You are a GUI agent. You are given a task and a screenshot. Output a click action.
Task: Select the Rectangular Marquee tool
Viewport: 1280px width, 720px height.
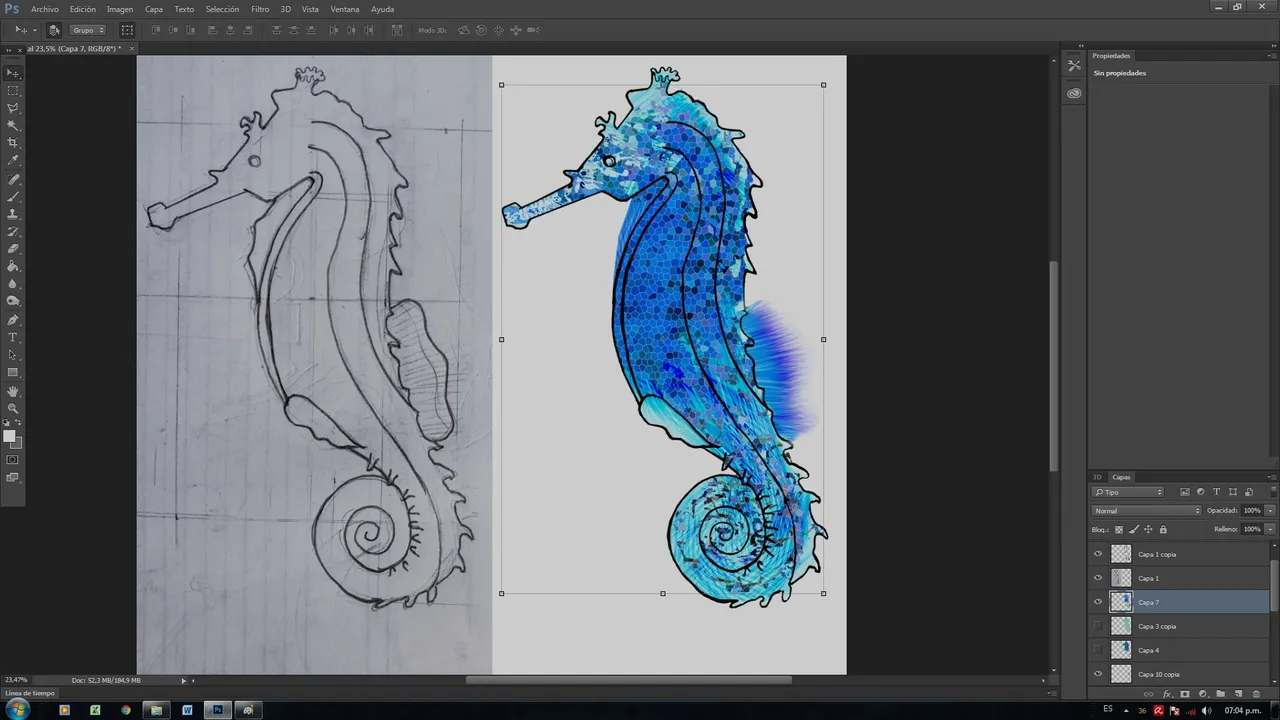click(13, 91)
